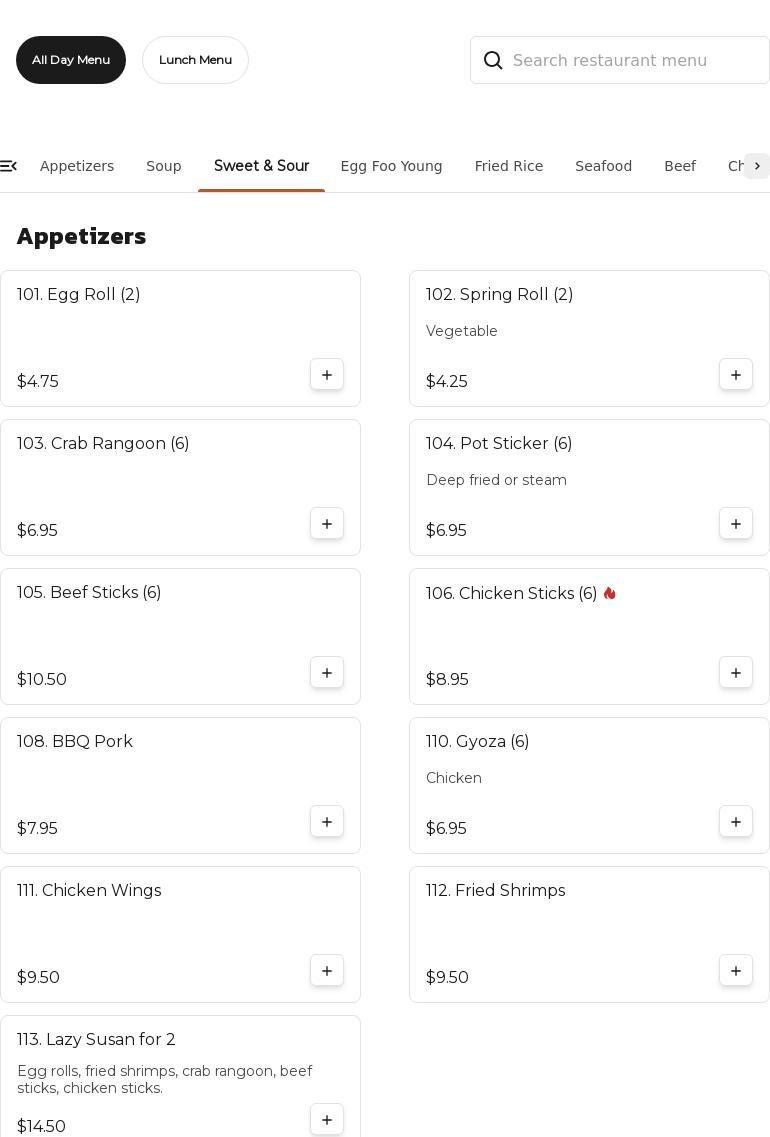770x1137 pixels.
Task: Go to the Soup category tab
Action: click(x=164, y=166)
